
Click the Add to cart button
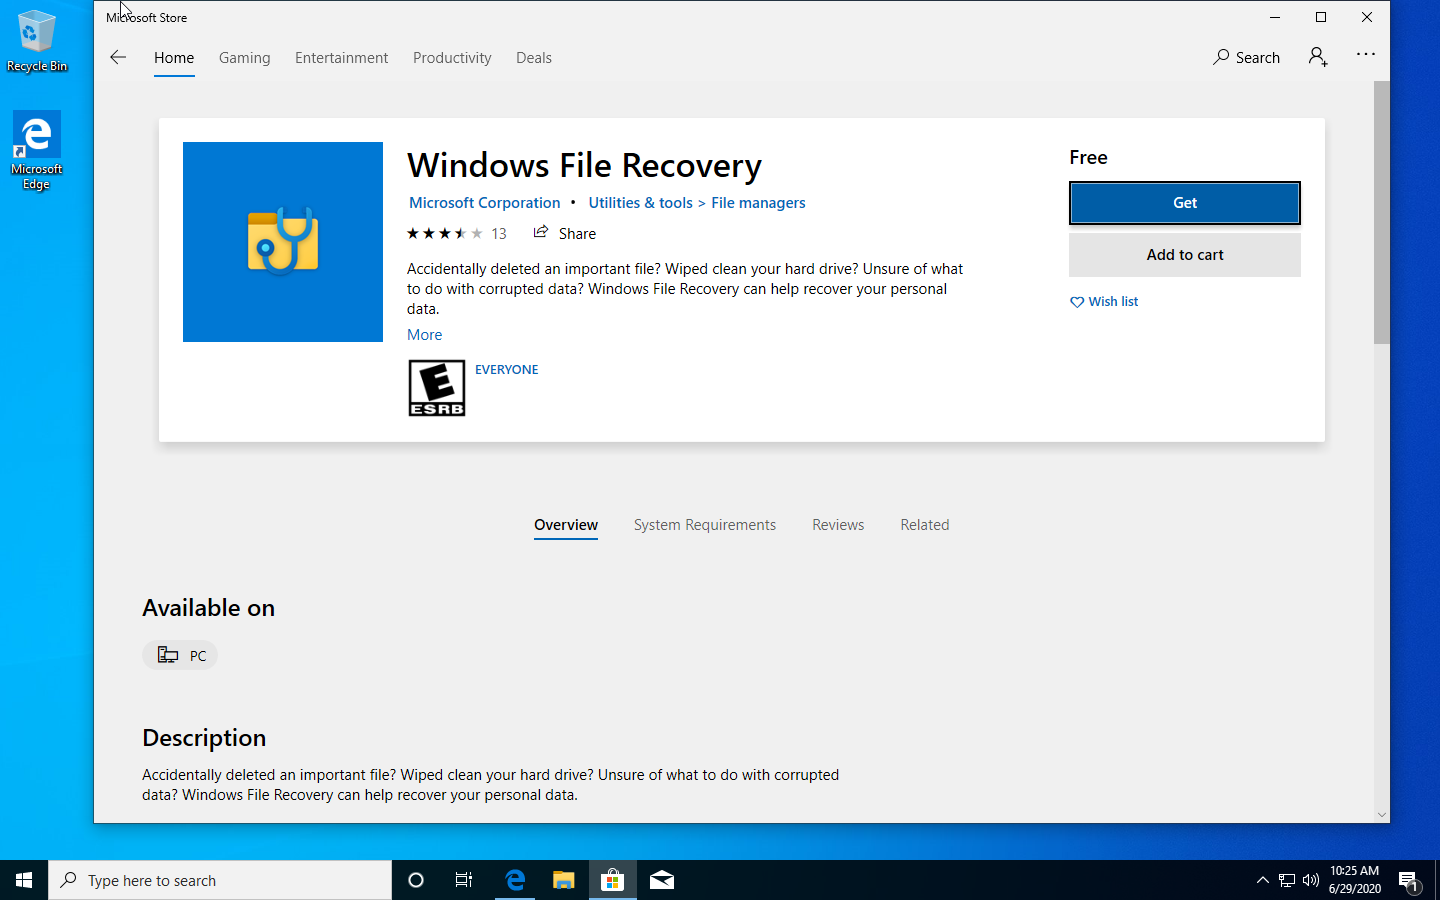click(x=1184, y=254)
